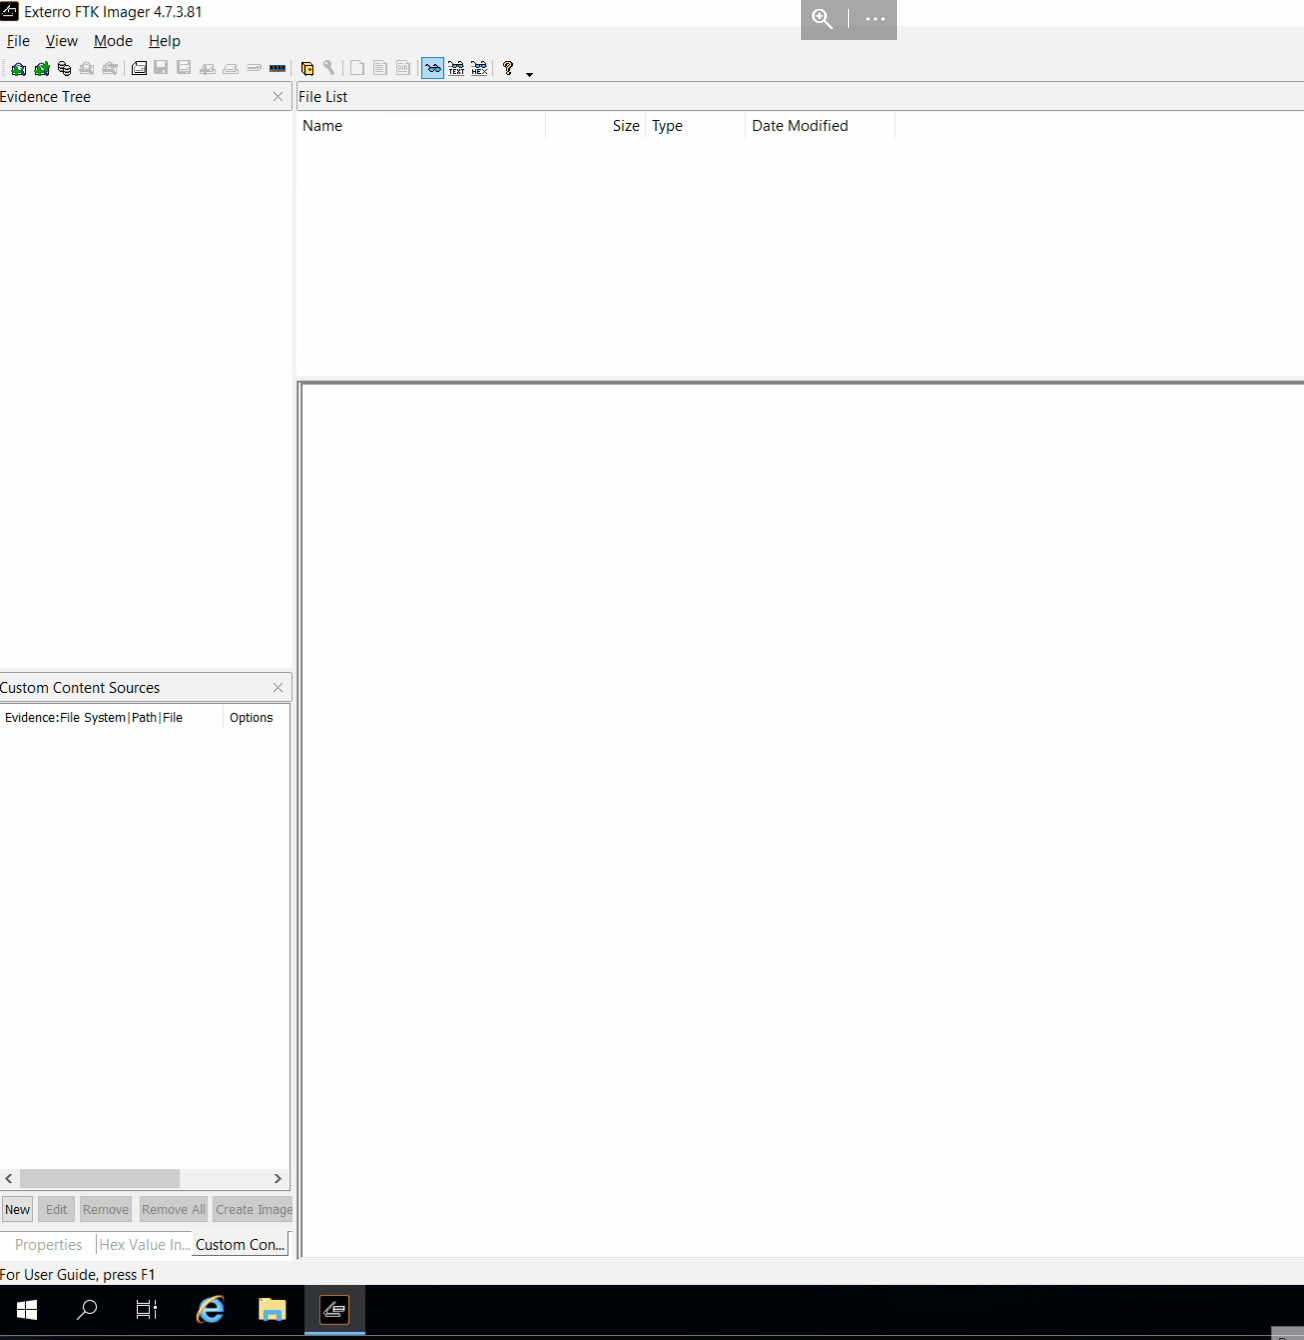Open the Mode menu
Viewport: 1304px width, 1340px height.
(x=113, y=41)
